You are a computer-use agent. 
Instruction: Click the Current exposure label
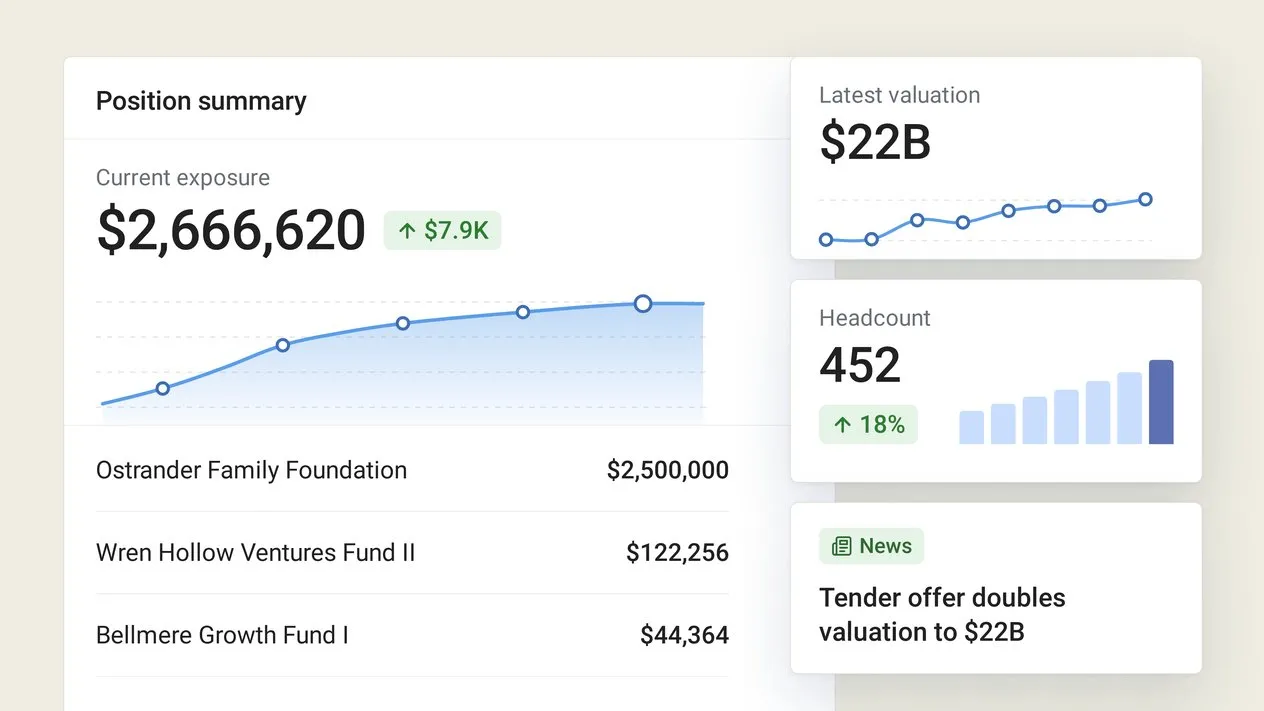coord(183,178)
